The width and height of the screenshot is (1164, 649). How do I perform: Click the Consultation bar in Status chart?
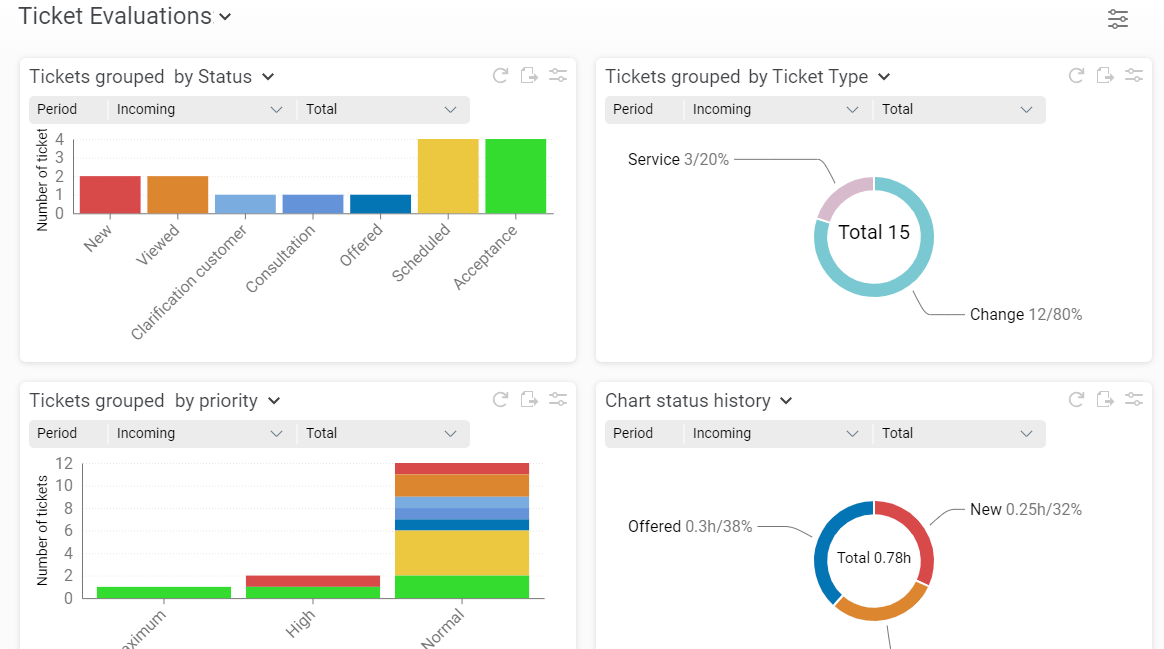tap(313, 204)
